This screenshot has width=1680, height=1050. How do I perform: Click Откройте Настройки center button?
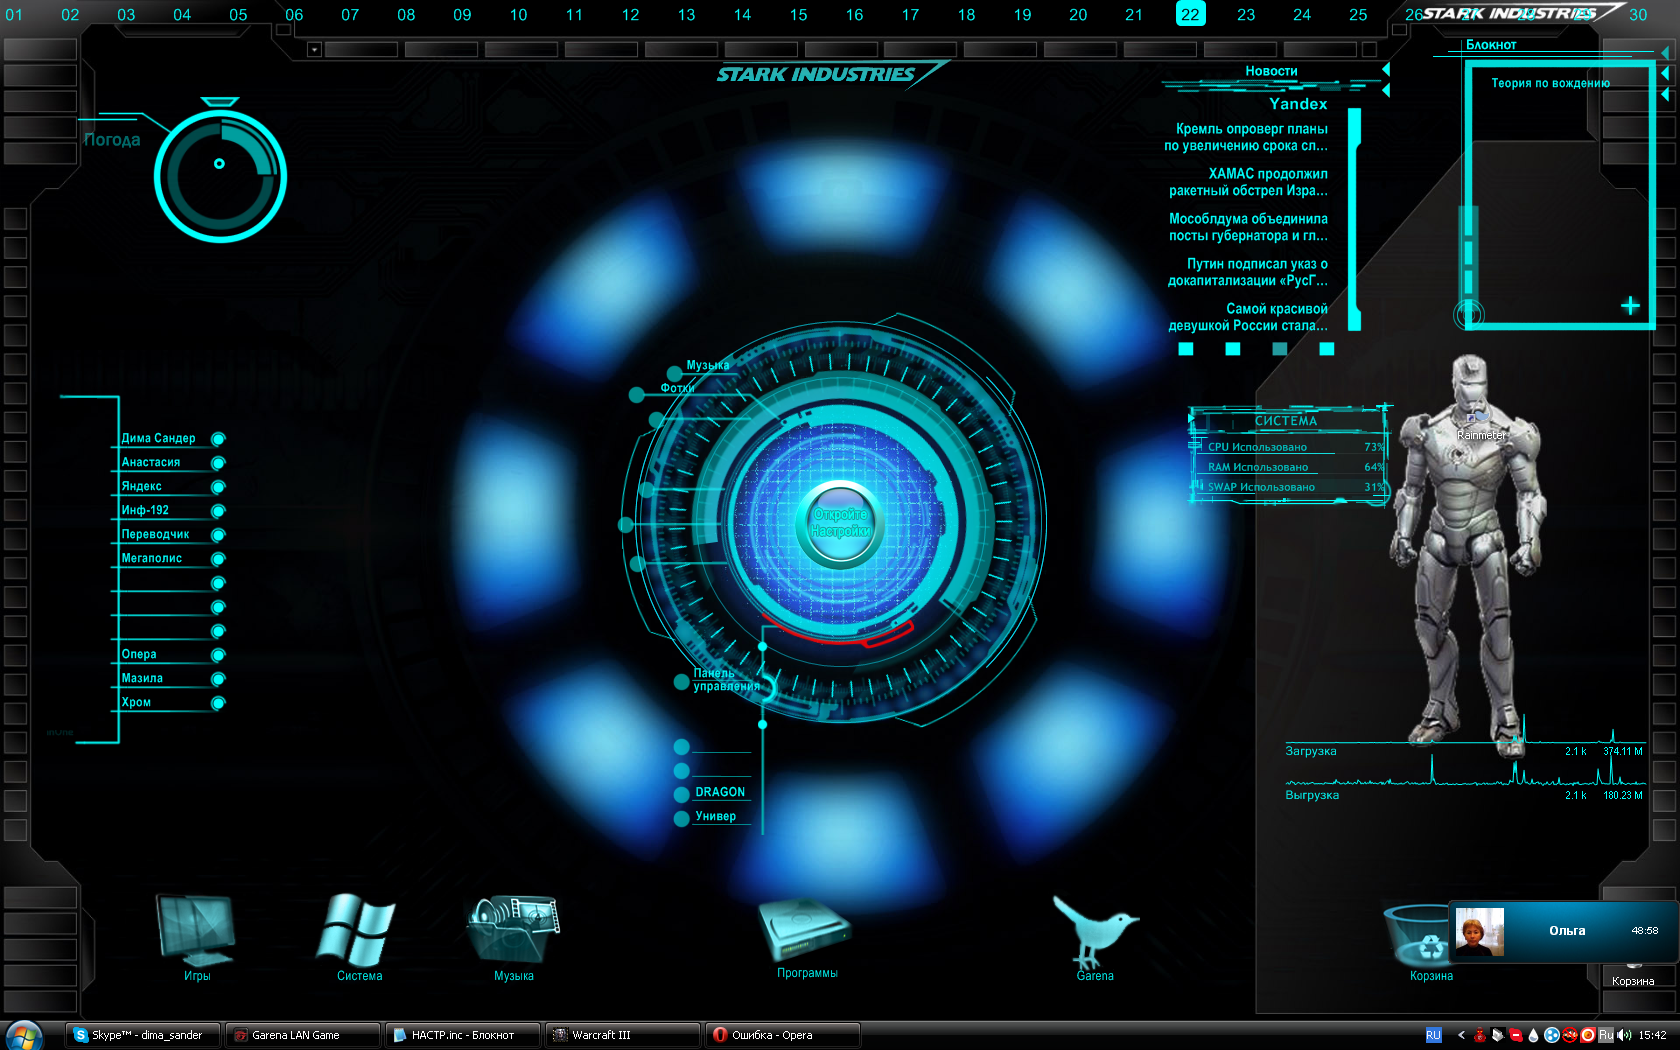click(x=840, y=523)
